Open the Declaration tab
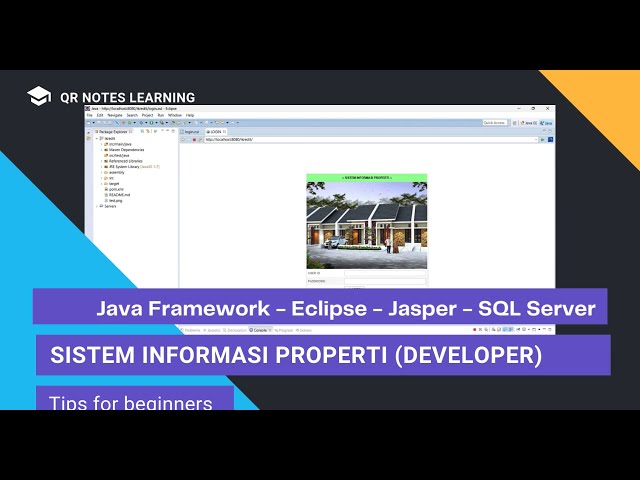This screenshot has width=640, height=480. click(235, 330)
